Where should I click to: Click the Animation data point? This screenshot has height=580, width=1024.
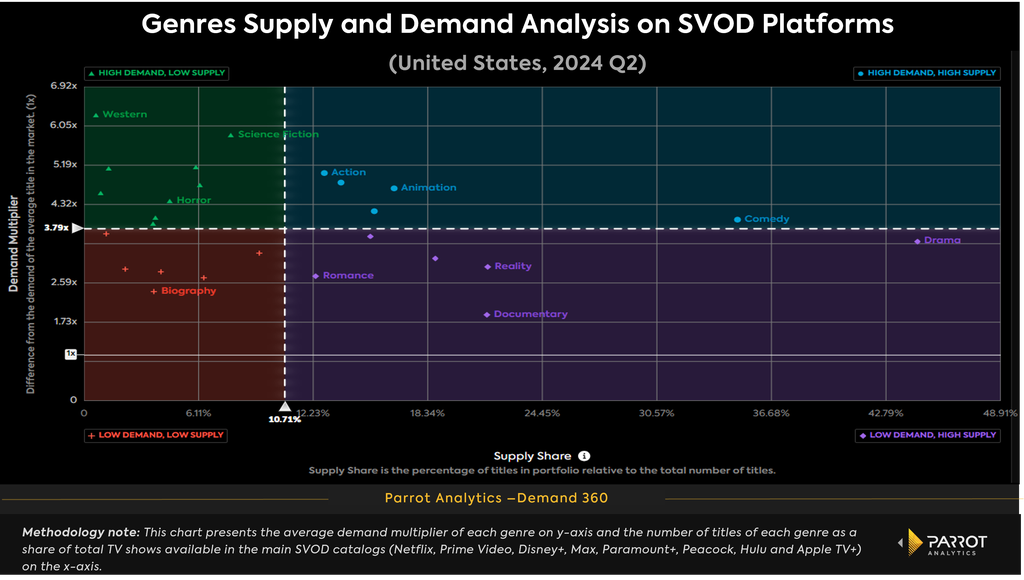(x=394, y=188)
